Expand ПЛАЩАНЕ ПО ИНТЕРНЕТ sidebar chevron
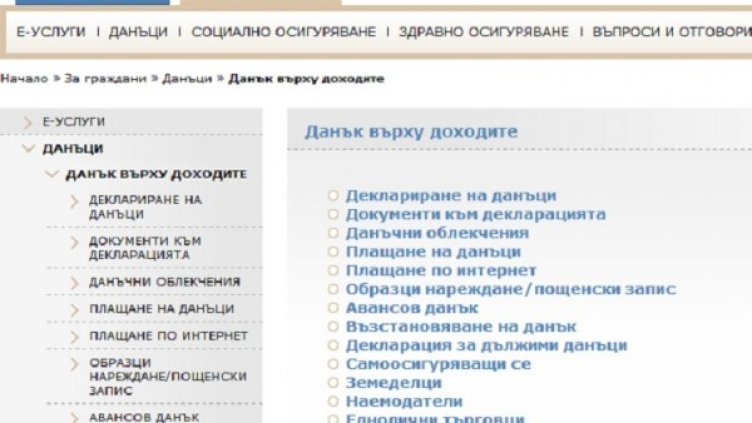This screenshot has width=752, height=423. pos(74,337)
